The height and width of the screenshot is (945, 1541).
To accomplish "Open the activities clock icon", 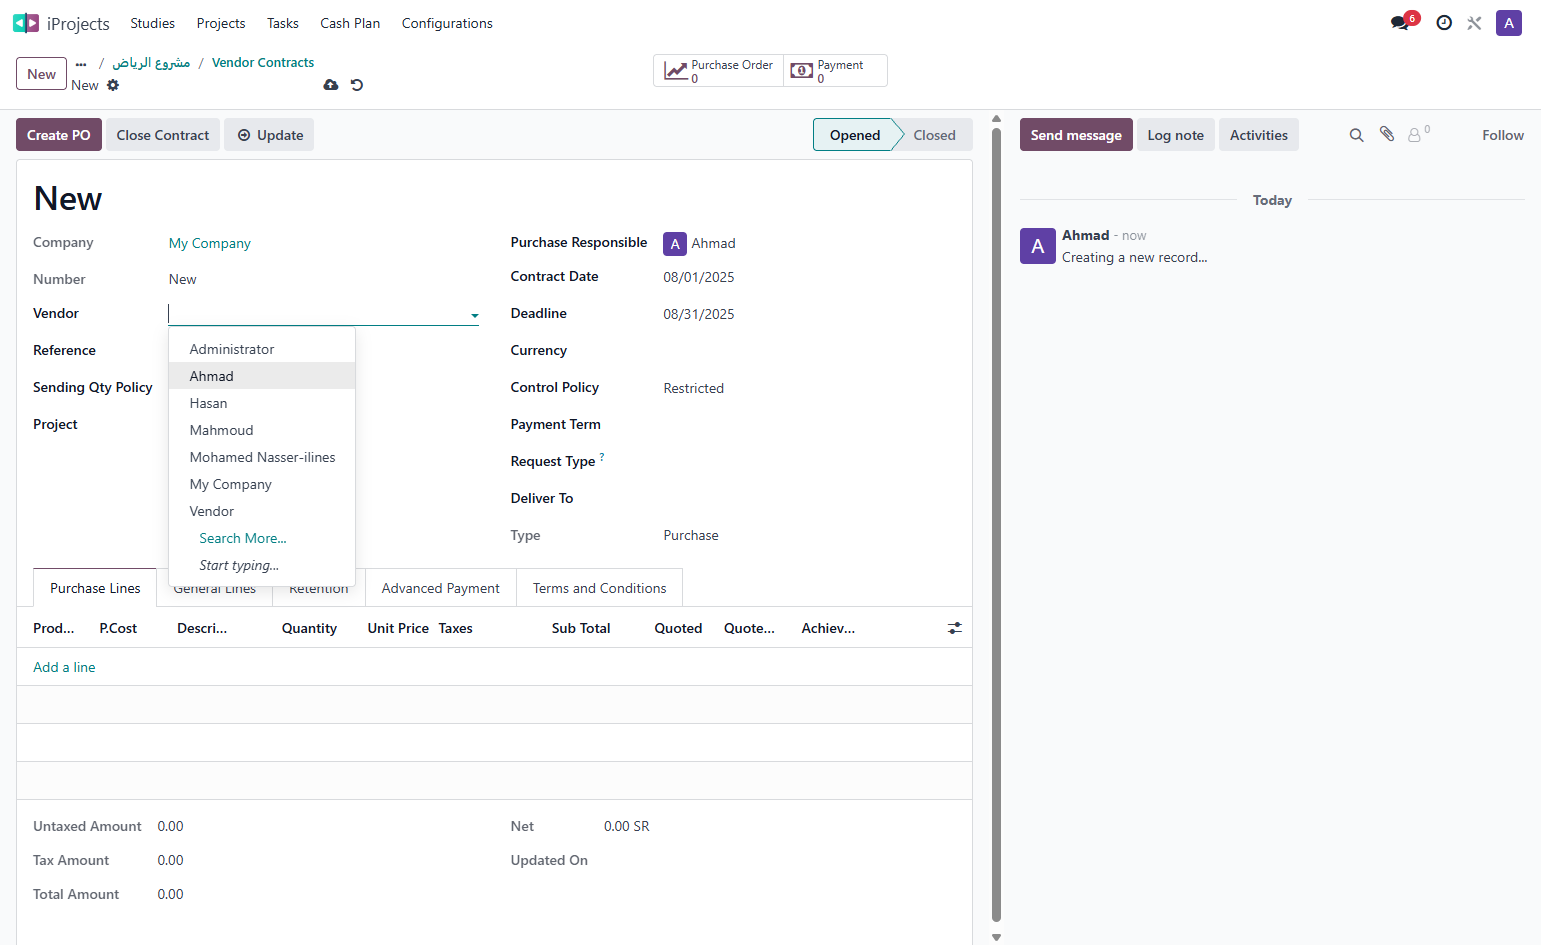I will [1444, 23].
